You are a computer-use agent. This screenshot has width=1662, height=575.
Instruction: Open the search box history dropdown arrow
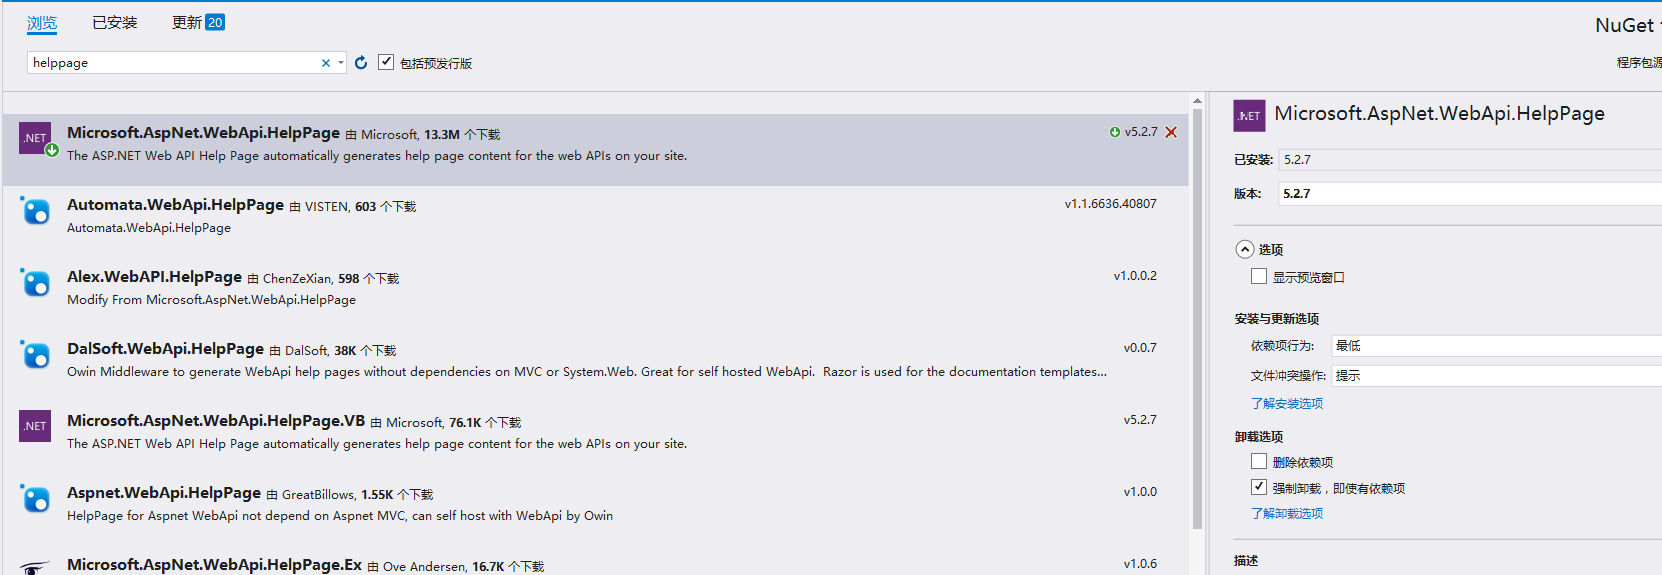[x=341, y=63]
